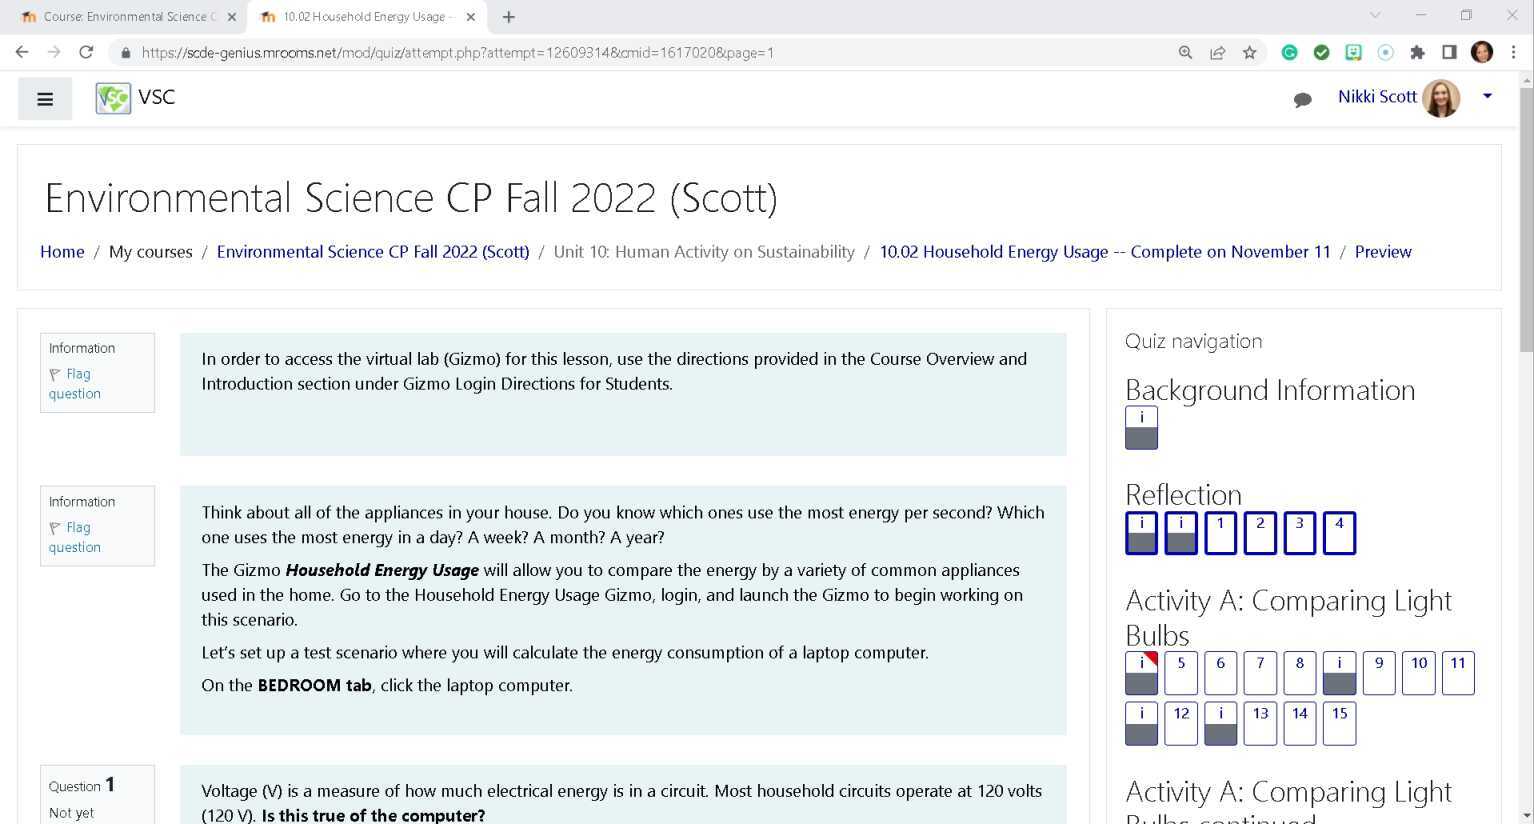The height and width of the screenshot is (824, 1534).
Task: Open the My courses breadcrumb link
Action: tap(150, 252)
